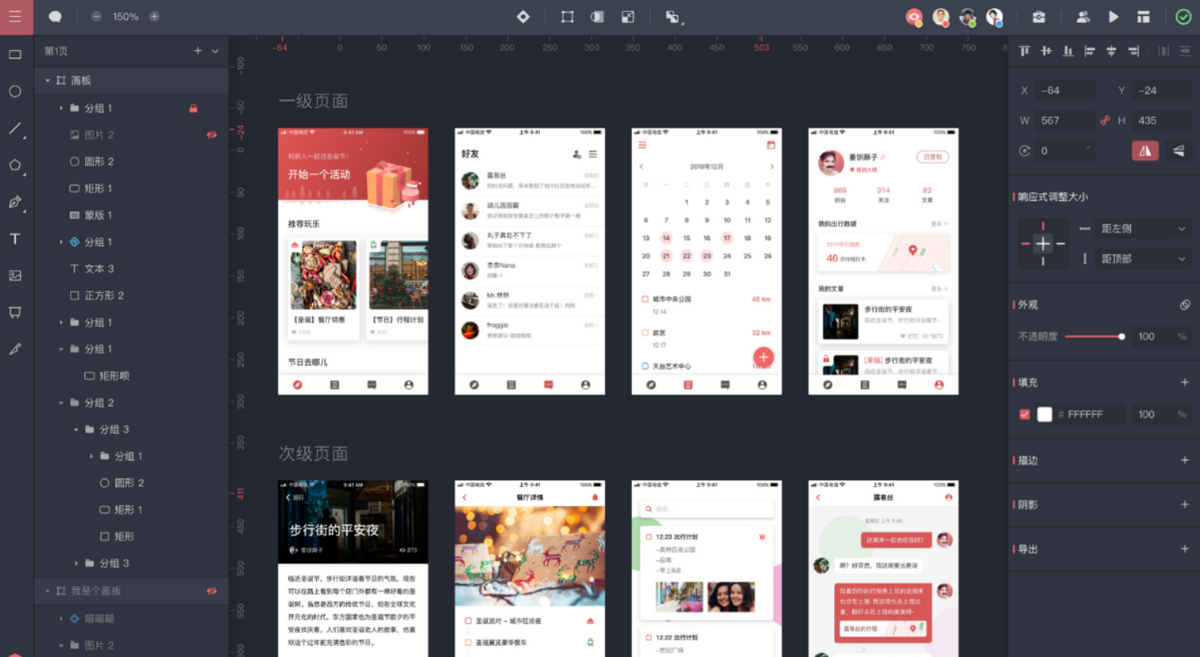
Task: Select the 第1页 page tab
Action: (x=56, y=51)
